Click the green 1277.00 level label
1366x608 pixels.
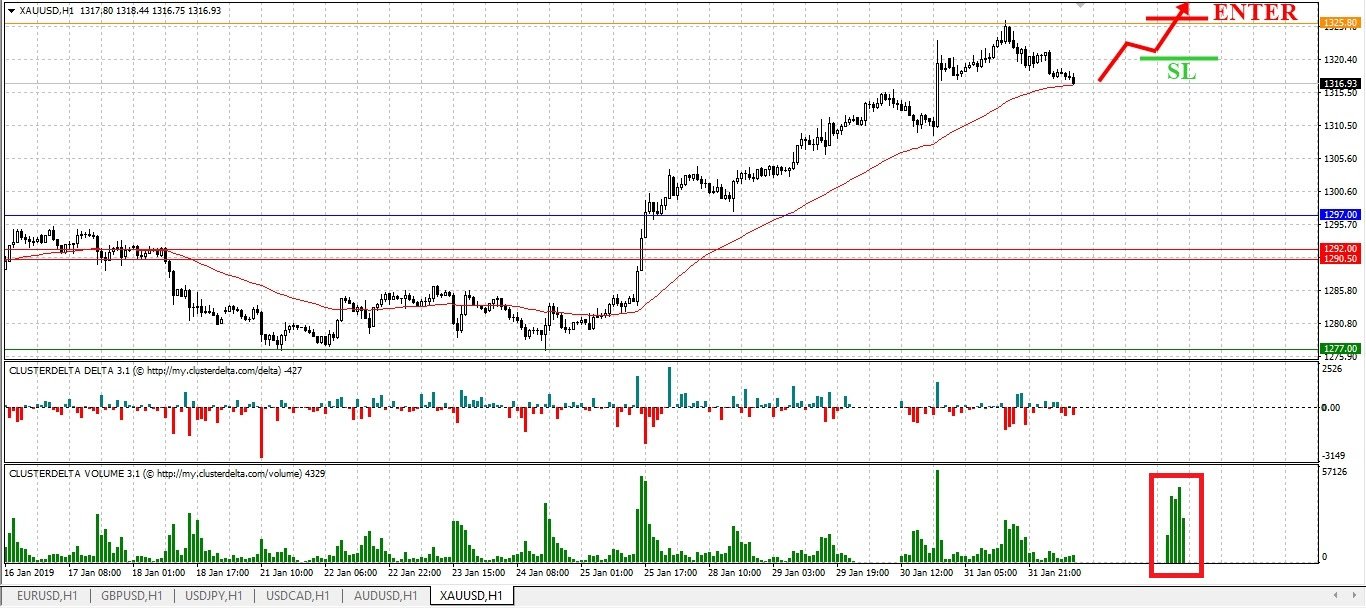coord(1339,348)
